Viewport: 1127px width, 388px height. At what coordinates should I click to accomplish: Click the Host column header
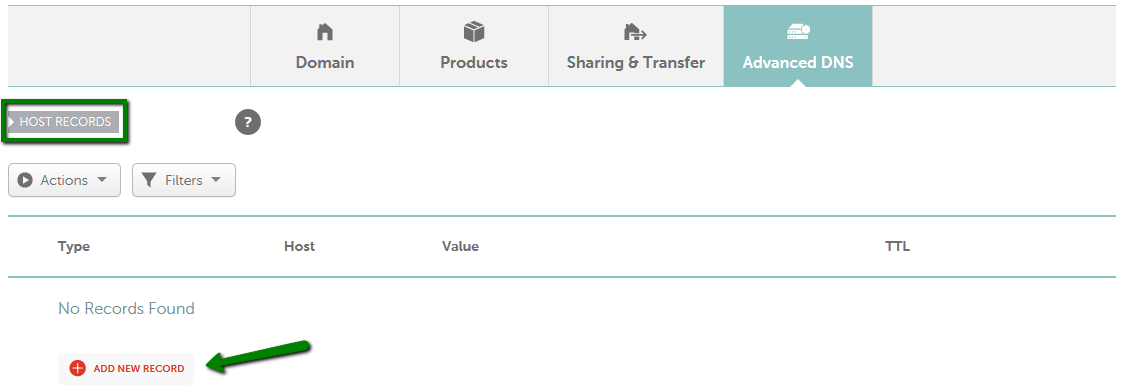coord(300,246)
